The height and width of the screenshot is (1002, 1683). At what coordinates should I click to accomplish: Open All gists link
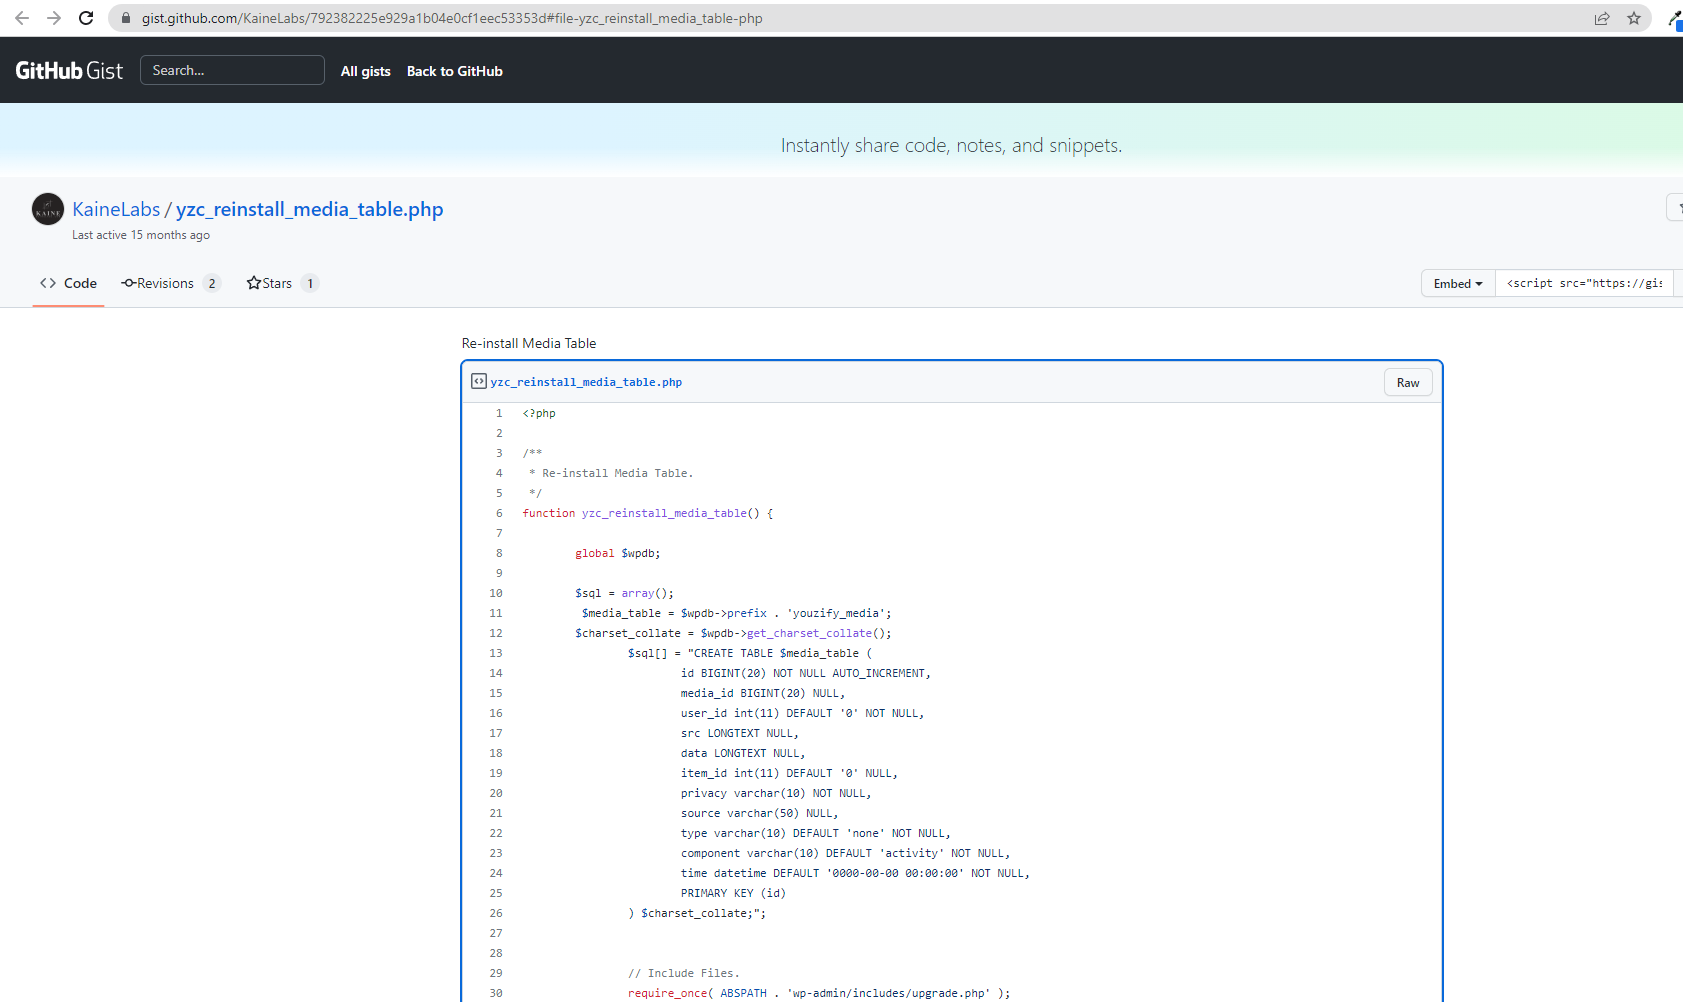(x=365, y=71)
